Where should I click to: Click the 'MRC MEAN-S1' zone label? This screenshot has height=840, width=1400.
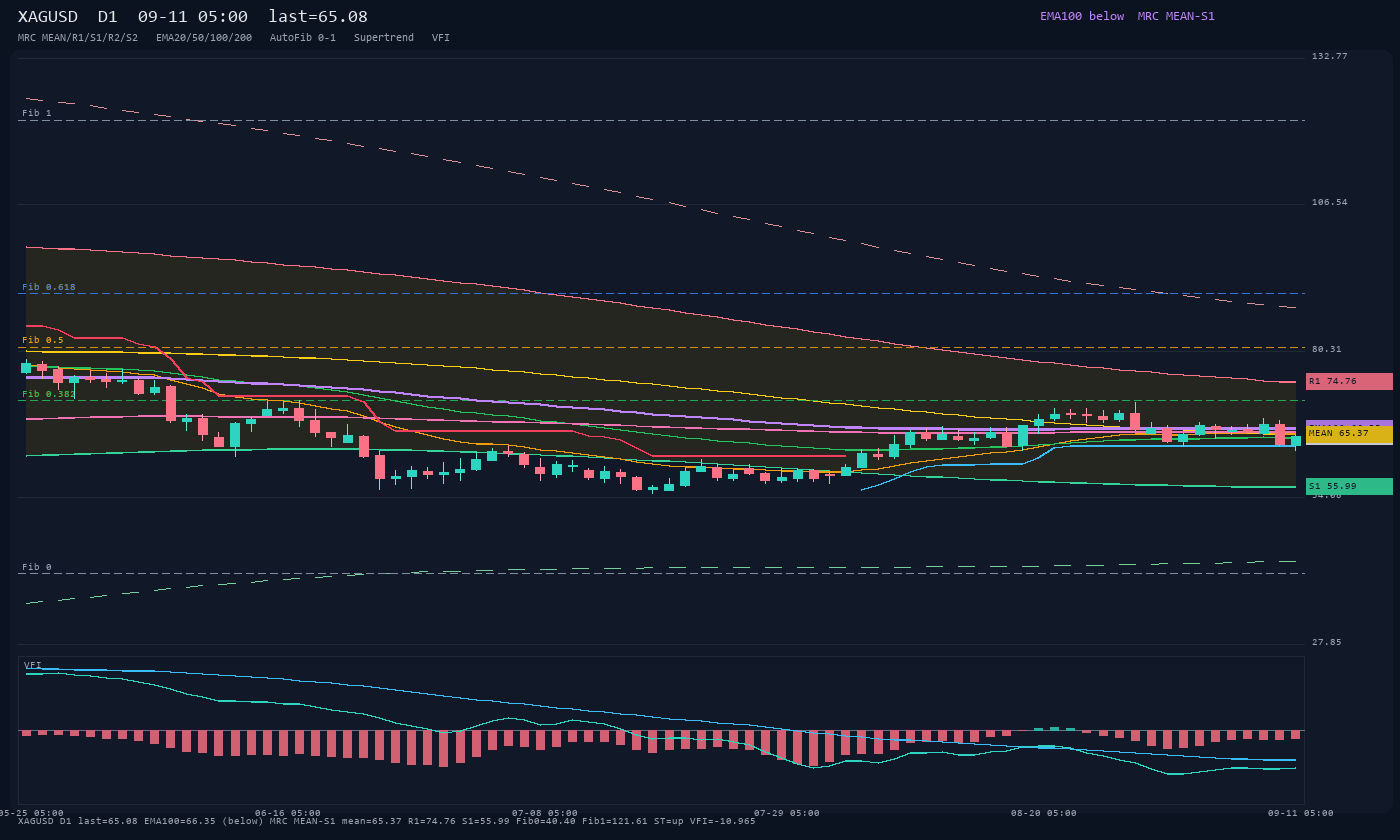point(1176,16)
